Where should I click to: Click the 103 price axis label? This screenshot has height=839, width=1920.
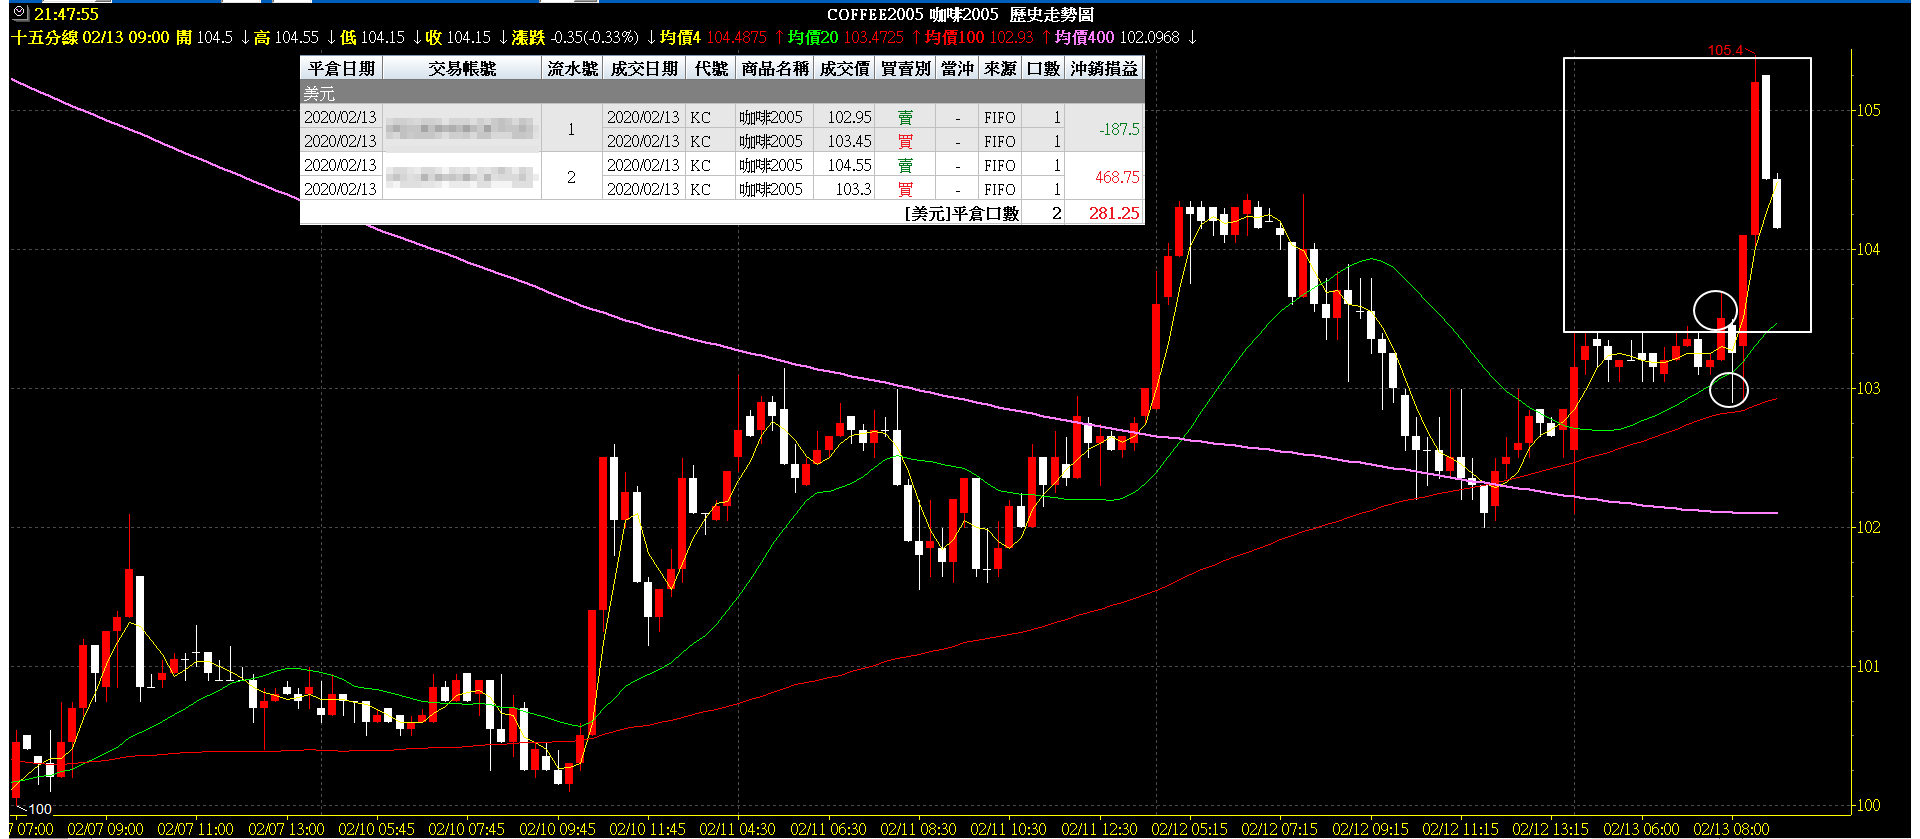1868,388
